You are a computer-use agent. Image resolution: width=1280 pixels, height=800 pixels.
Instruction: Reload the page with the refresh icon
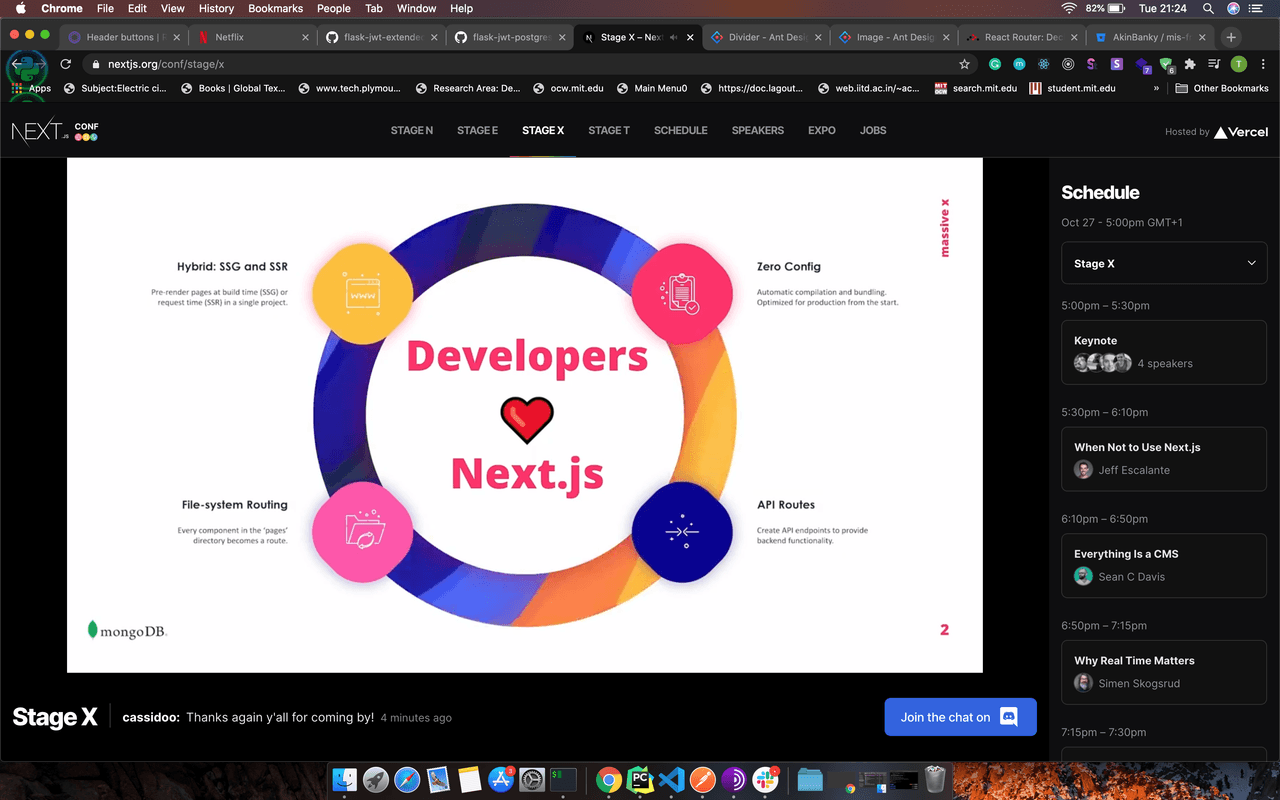click(66, 64)
